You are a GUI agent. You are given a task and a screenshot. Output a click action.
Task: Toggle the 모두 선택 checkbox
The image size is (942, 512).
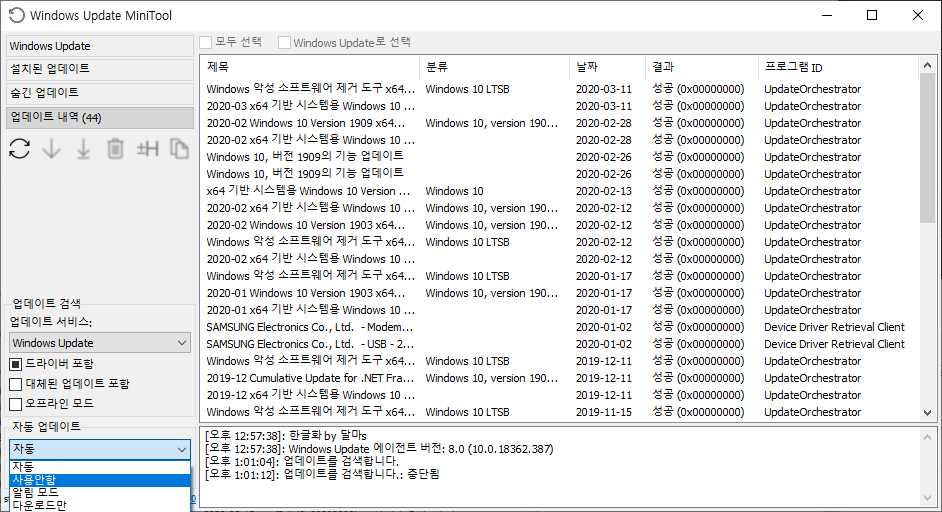click(206, 42)
